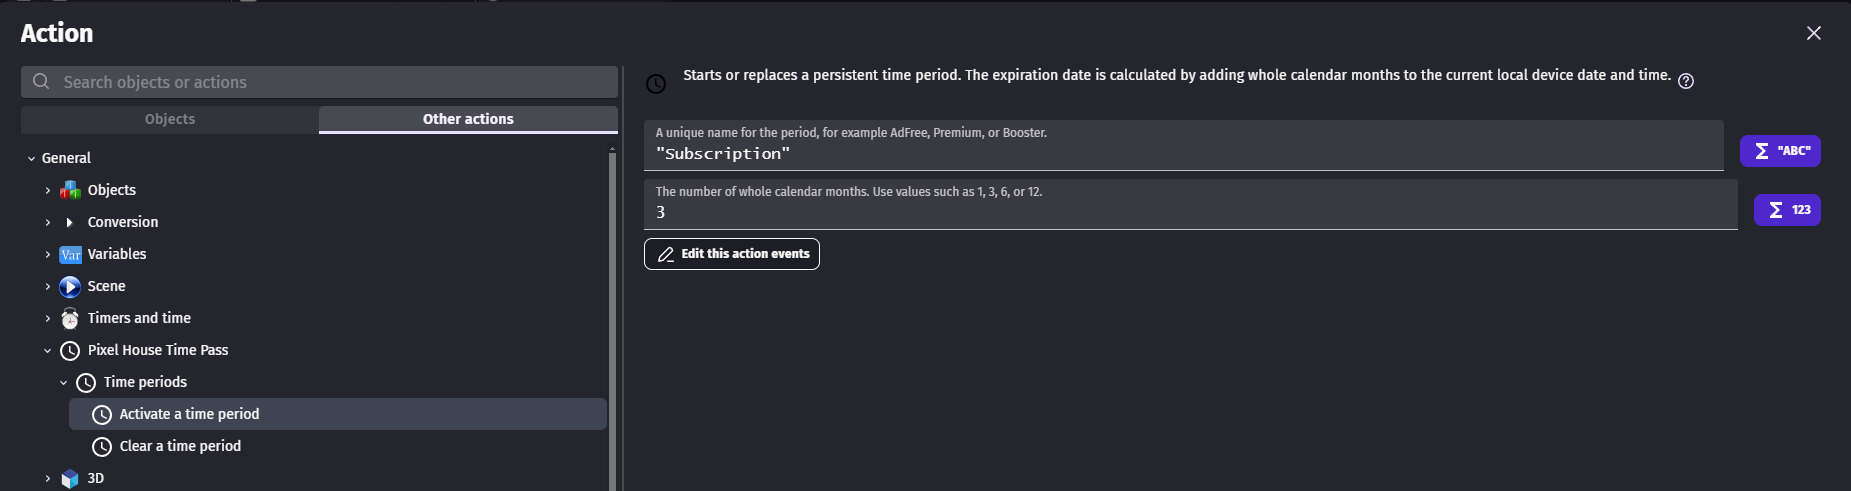Select the 3D cube category icon
1851x491 pixels.
pyautogui.click(x=70, y=479)
